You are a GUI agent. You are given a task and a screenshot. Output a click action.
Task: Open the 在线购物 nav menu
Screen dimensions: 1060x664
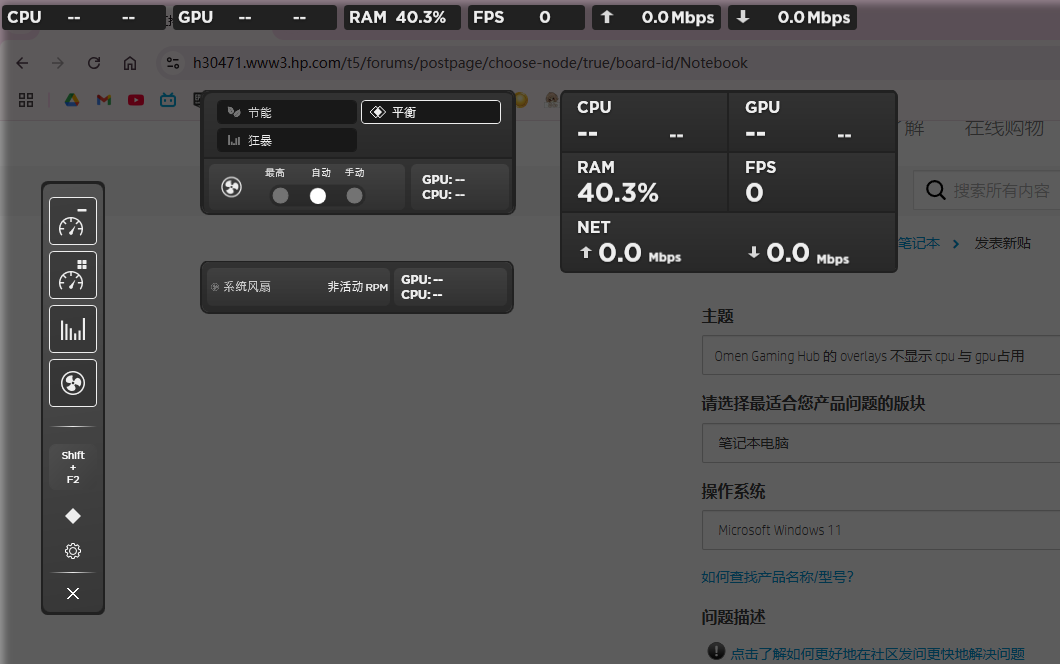point(1005,128)
